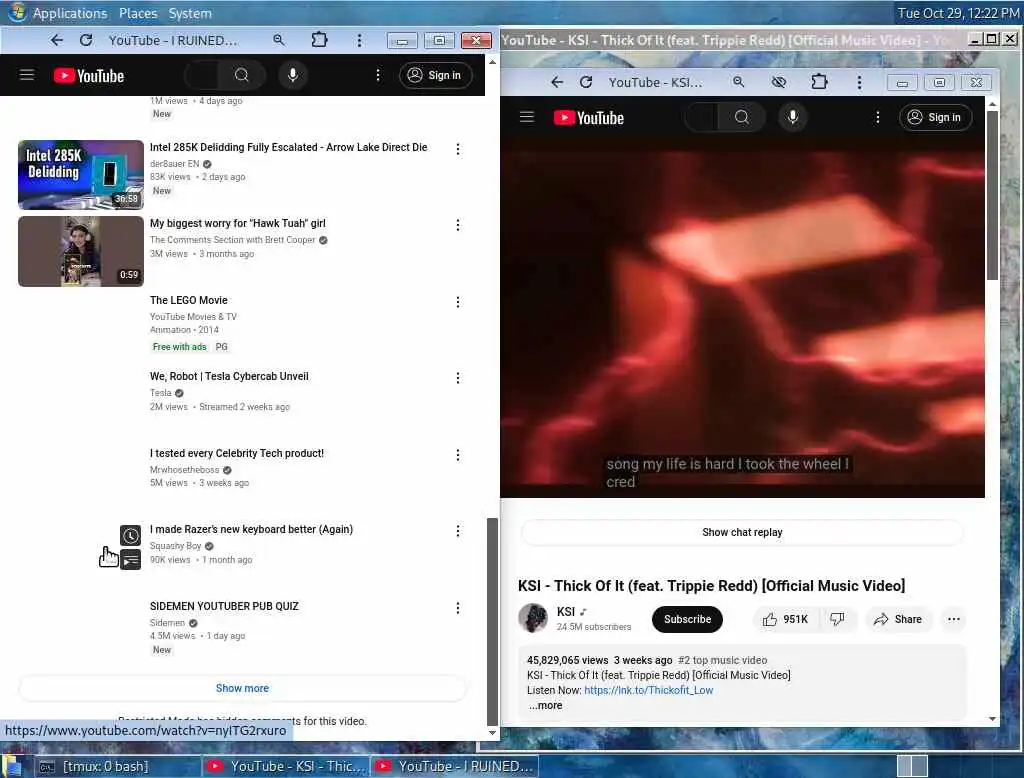1024x778 pixels.
Task: Open browser menu dots in left window toolbar
Action: tap(359, 41)
